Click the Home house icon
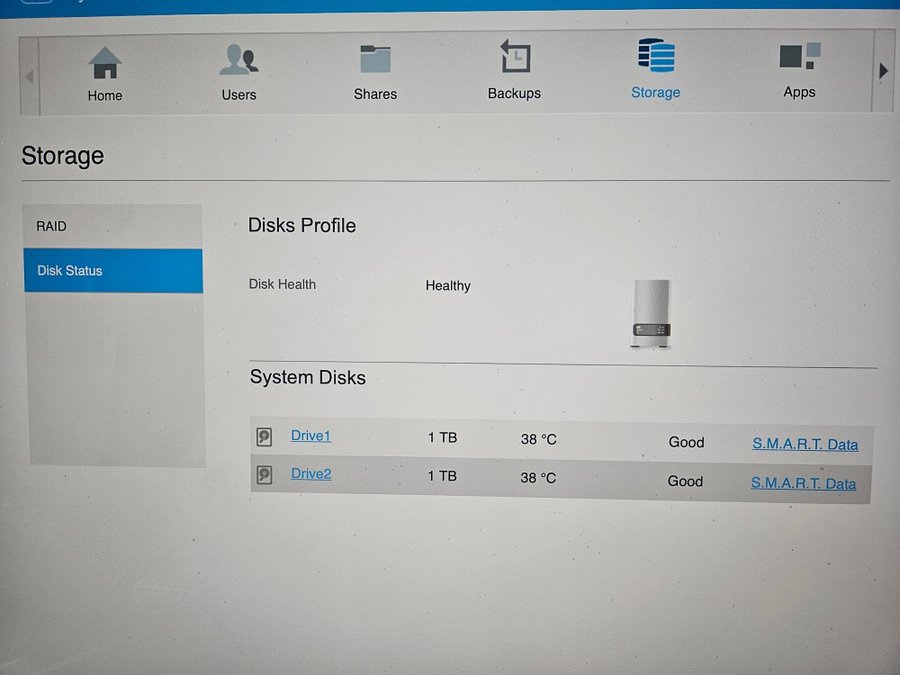 [105, 63]
